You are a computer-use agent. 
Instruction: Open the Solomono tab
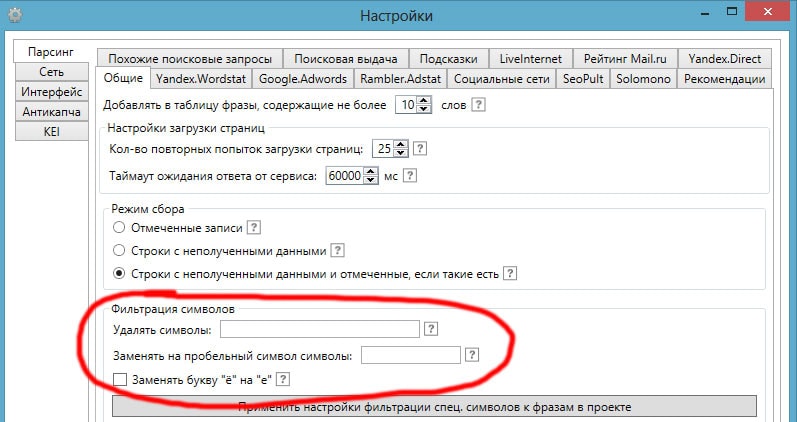643,79
